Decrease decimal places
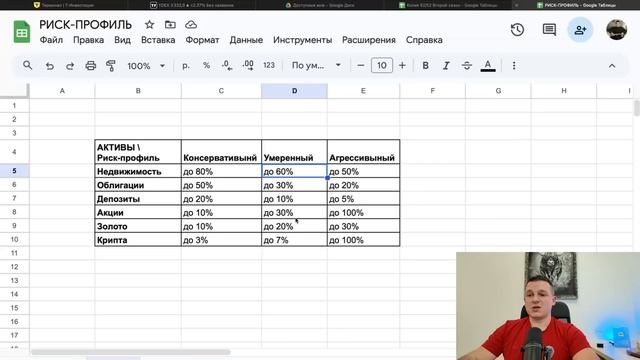Viewport: 640px width, 360px height. pos(227,66)
